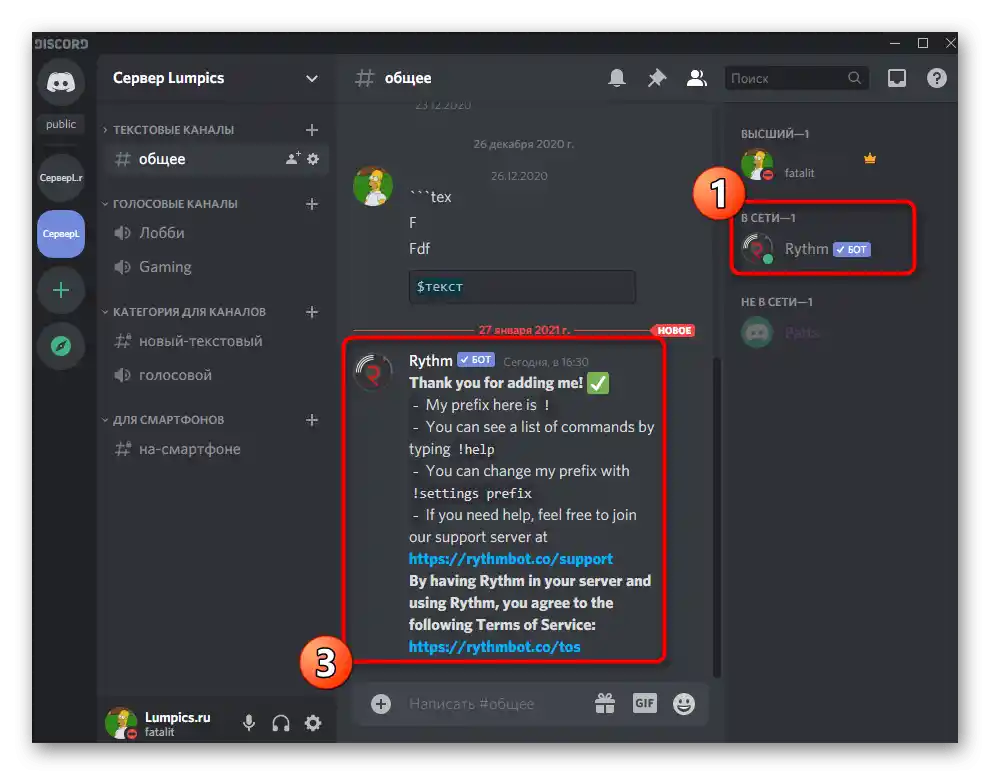Viewport: 990px width, 775px height.
Task: Open channel settings gear for общее
Action: (312, 159)
